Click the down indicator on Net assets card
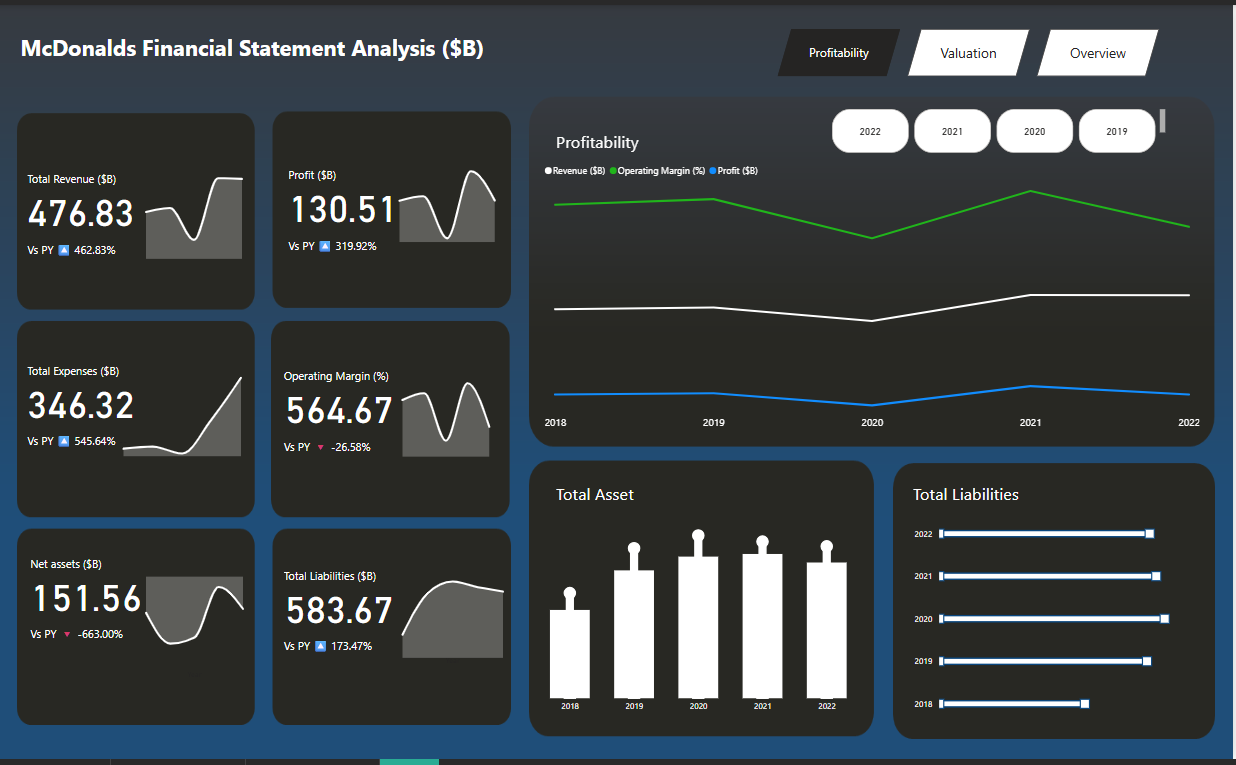 tap(66, 634)
